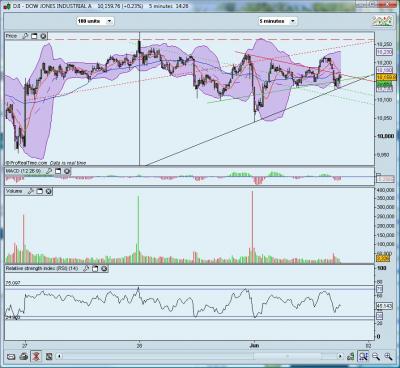The width and height of the screenshot is (400, 368).
Task: Close the MACD indicator panel
Action: pos(67,171)
